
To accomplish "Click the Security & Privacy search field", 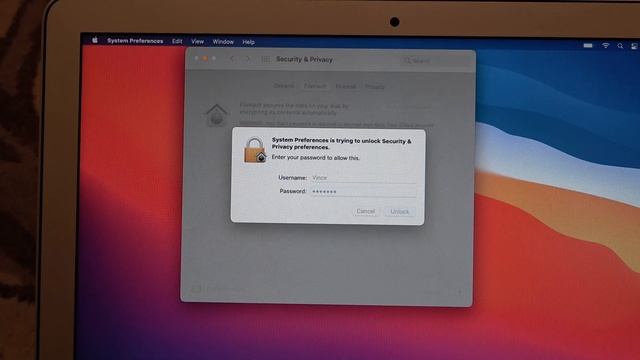I will 436,60.
